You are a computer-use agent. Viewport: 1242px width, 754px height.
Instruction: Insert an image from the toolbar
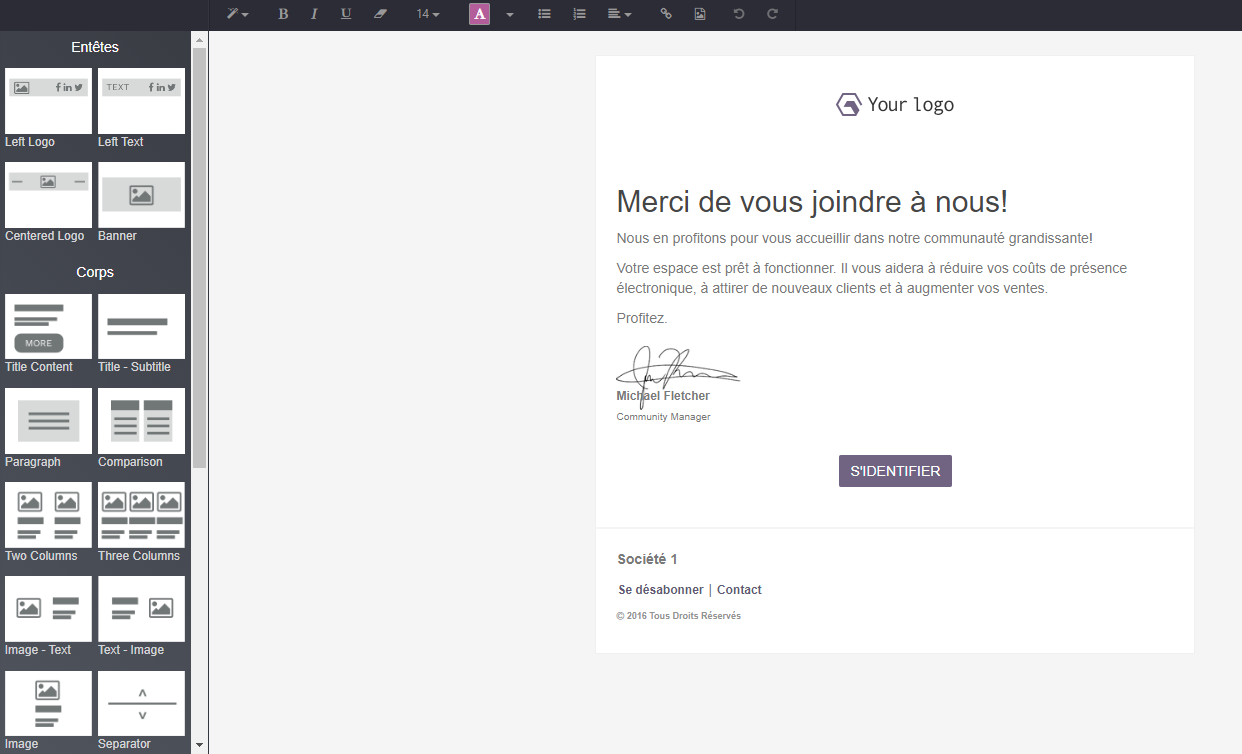(700, 14)
